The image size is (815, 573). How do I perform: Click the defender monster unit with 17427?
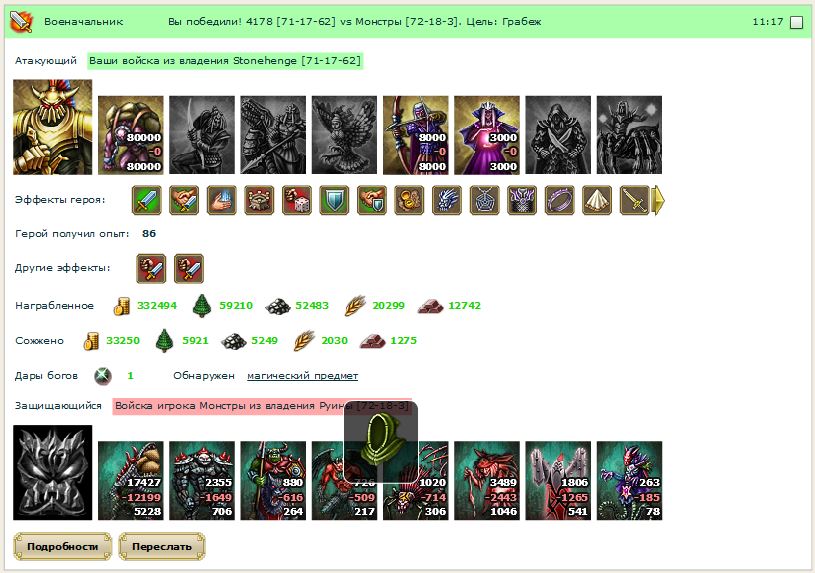[130, 480]
